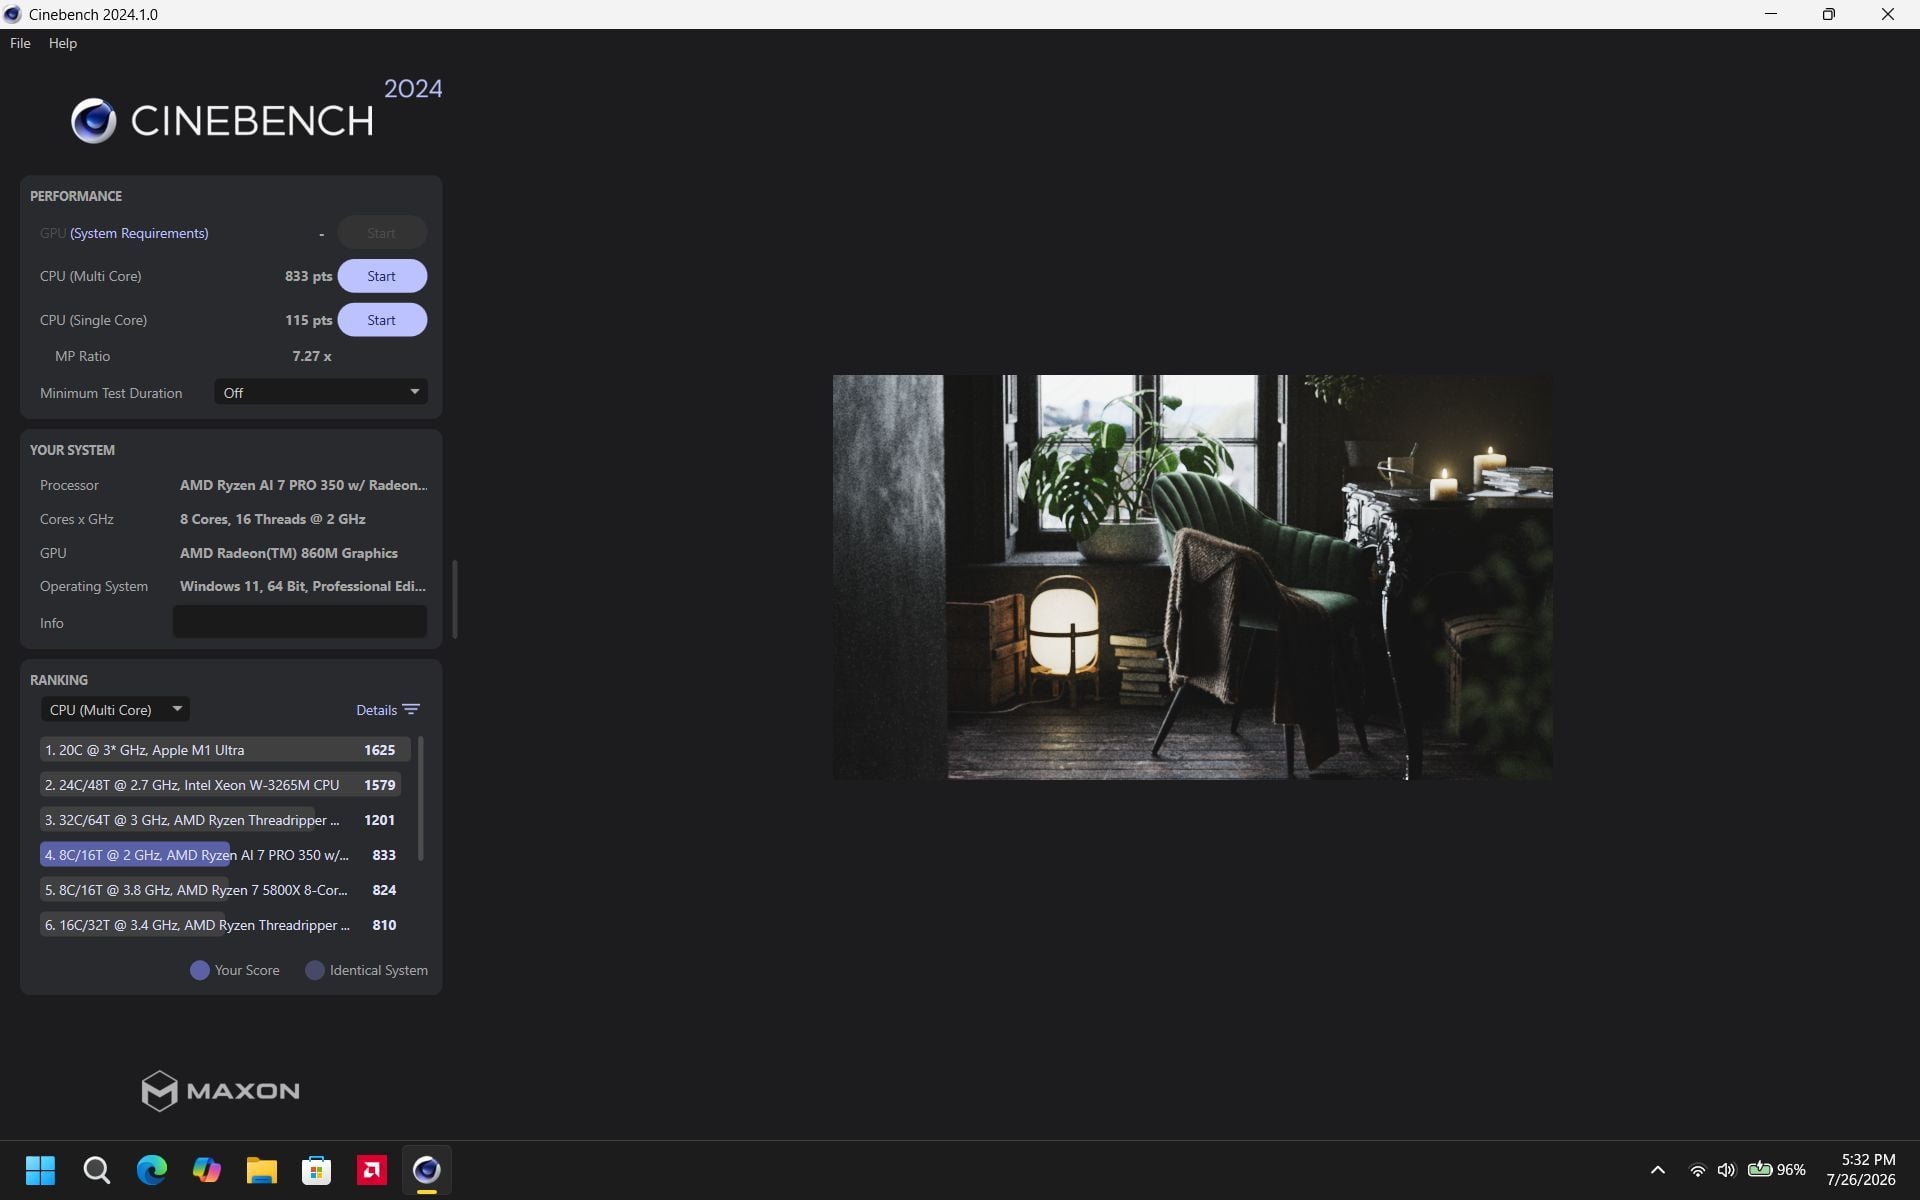Click the Cinebench title bar icon
Image resolution: width=1920 pixels, height=1200 pixels.
click(12, 14)
